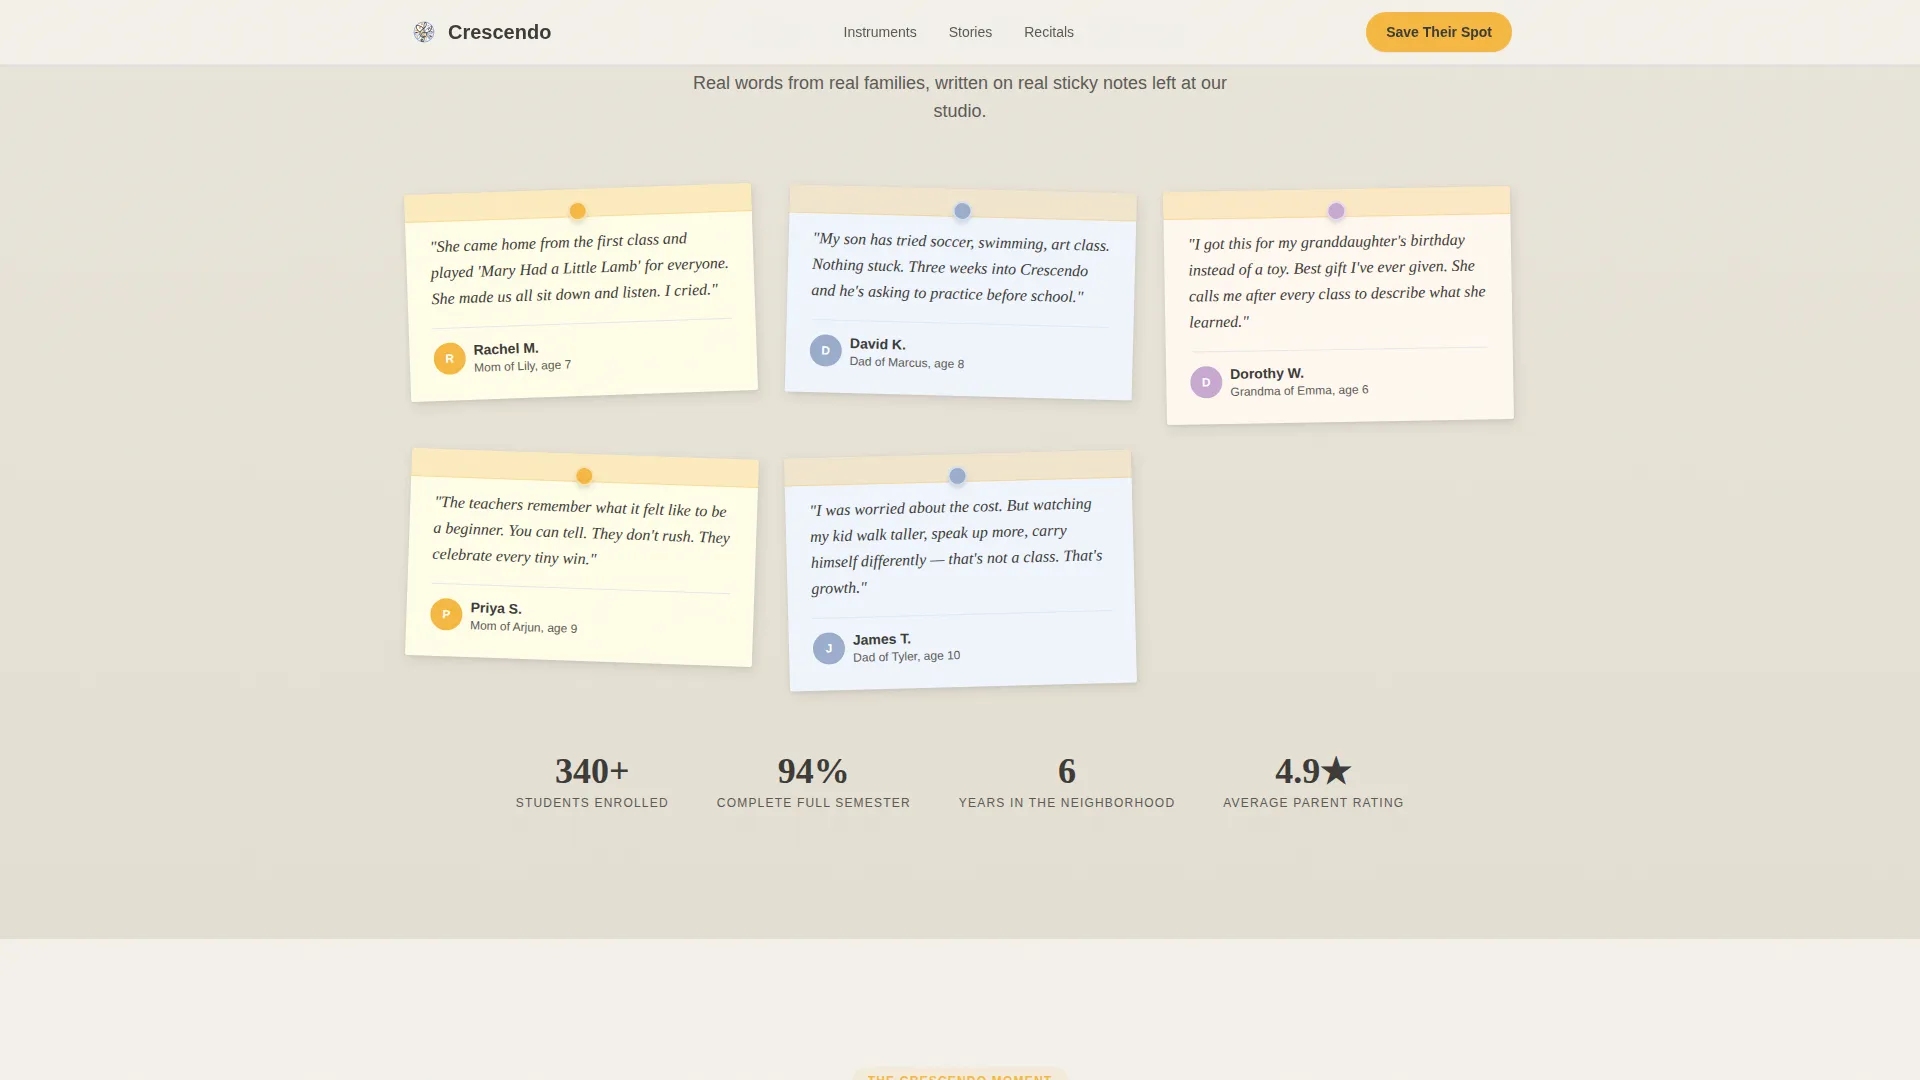Viewport: 1920px width, 1080px height.
Task: Click James T.'s blue J avatar
Action: [828, 648]
